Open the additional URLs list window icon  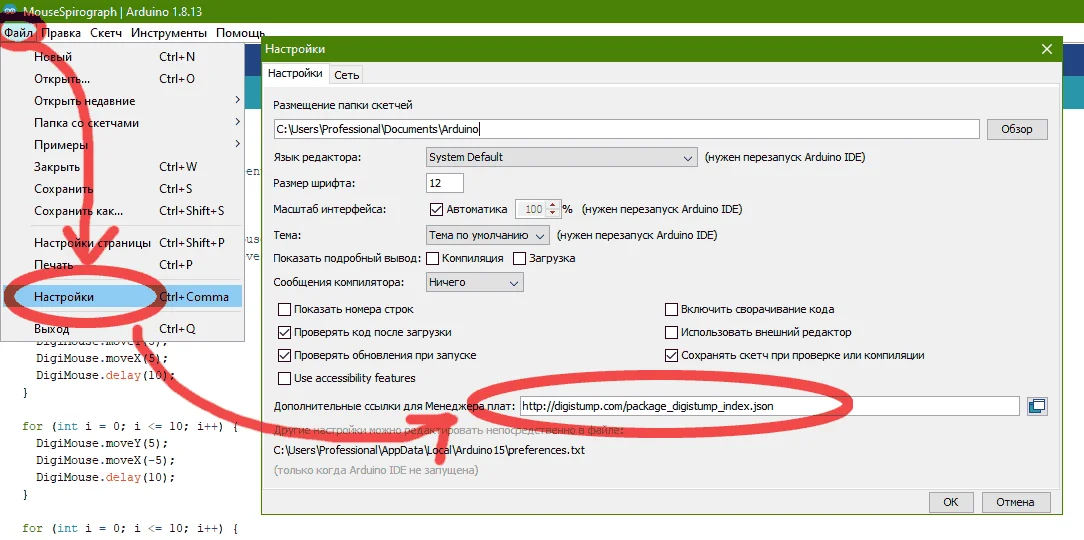point(1038,406)
